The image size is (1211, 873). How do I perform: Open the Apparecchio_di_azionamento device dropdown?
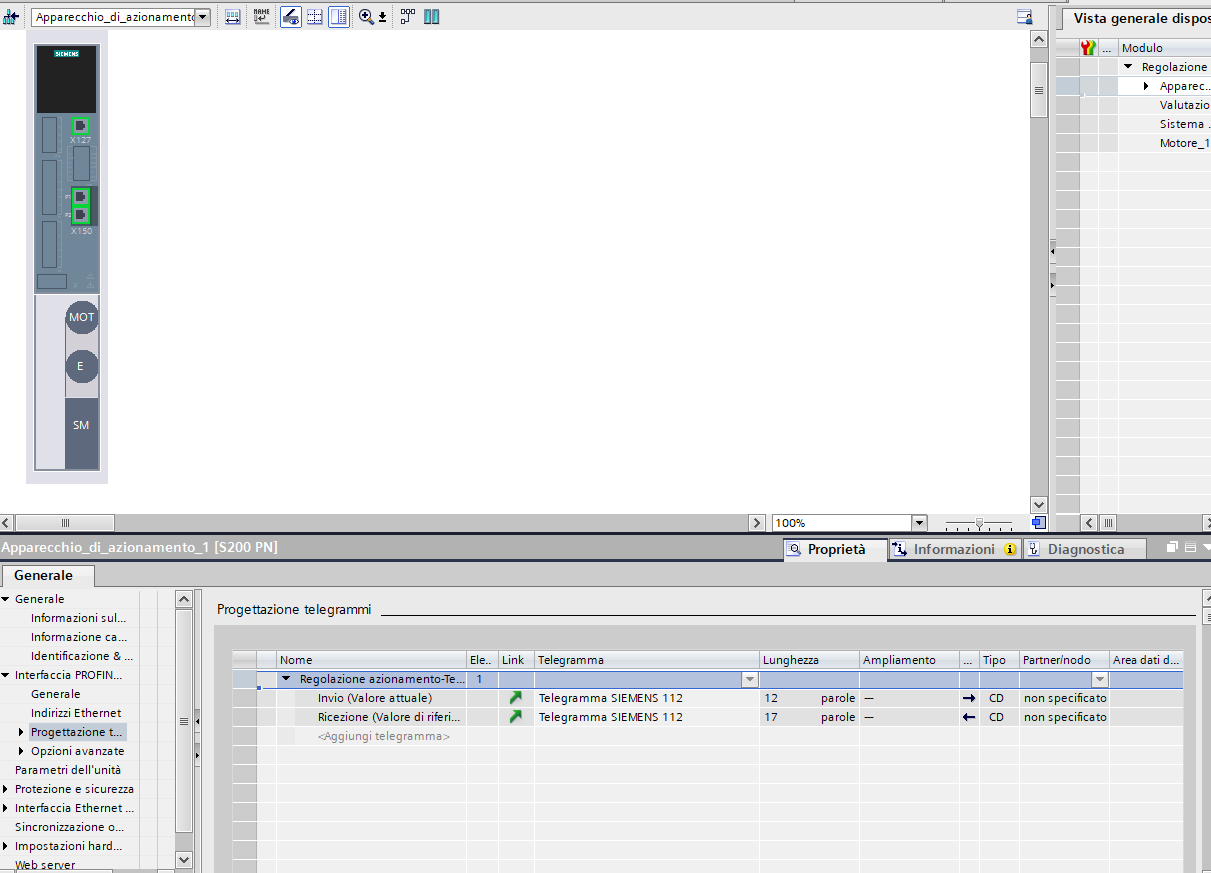tap(203, 17)
